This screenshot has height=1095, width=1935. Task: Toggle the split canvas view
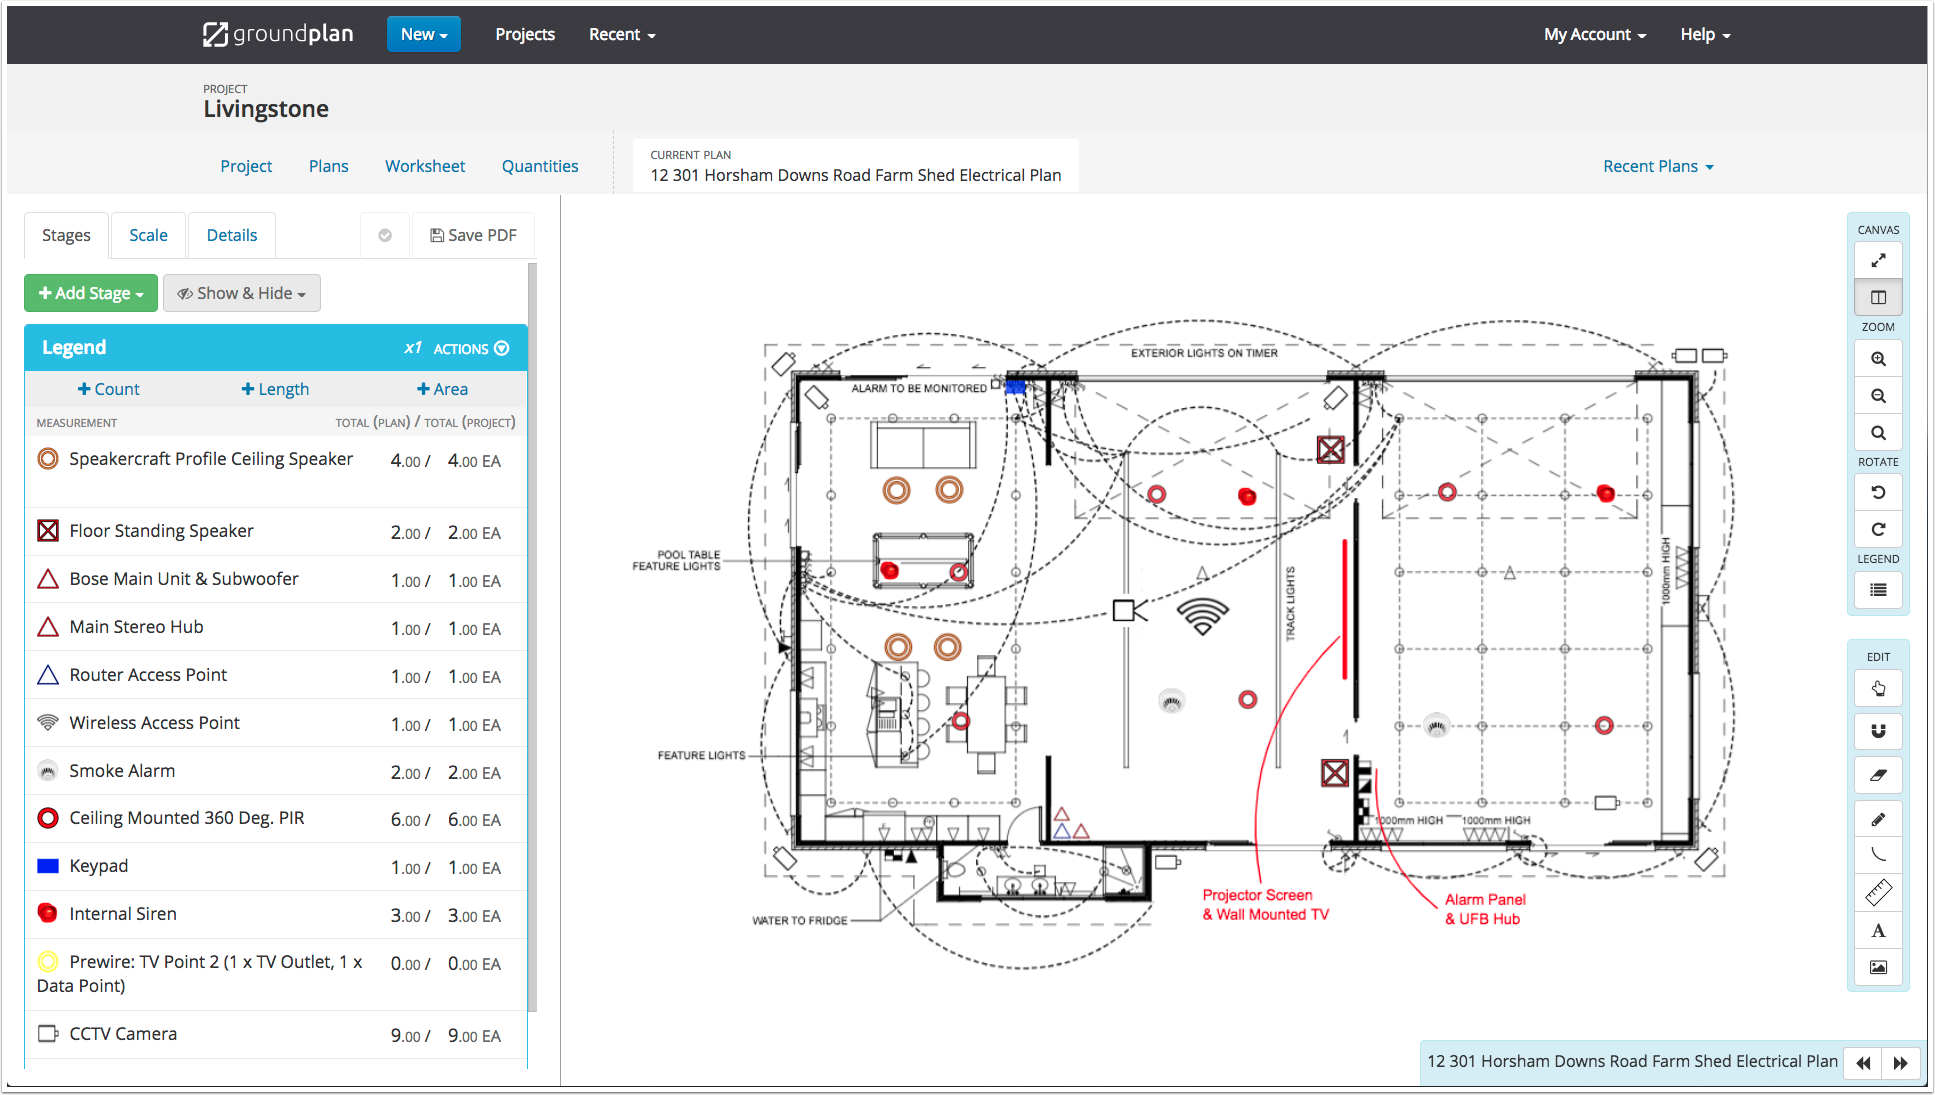pyautogui.click(x=1878, y=296)
